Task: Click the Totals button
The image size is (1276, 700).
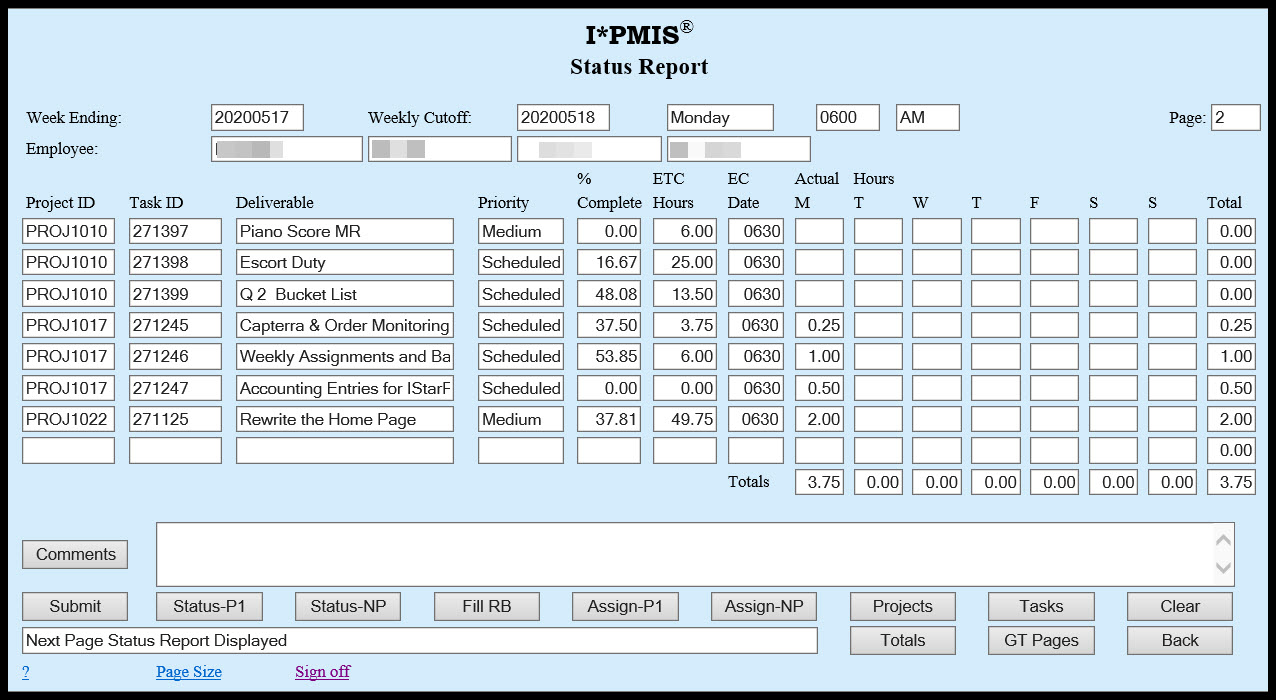Action: [x=902, y=640]
